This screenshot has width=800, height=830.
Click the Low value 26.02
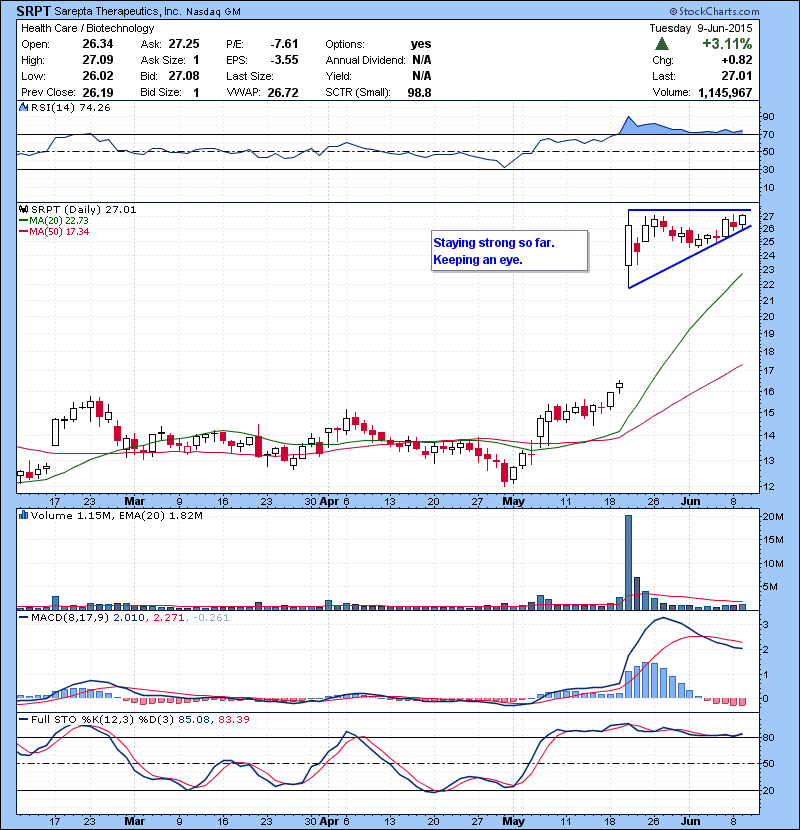pos(98,76)
